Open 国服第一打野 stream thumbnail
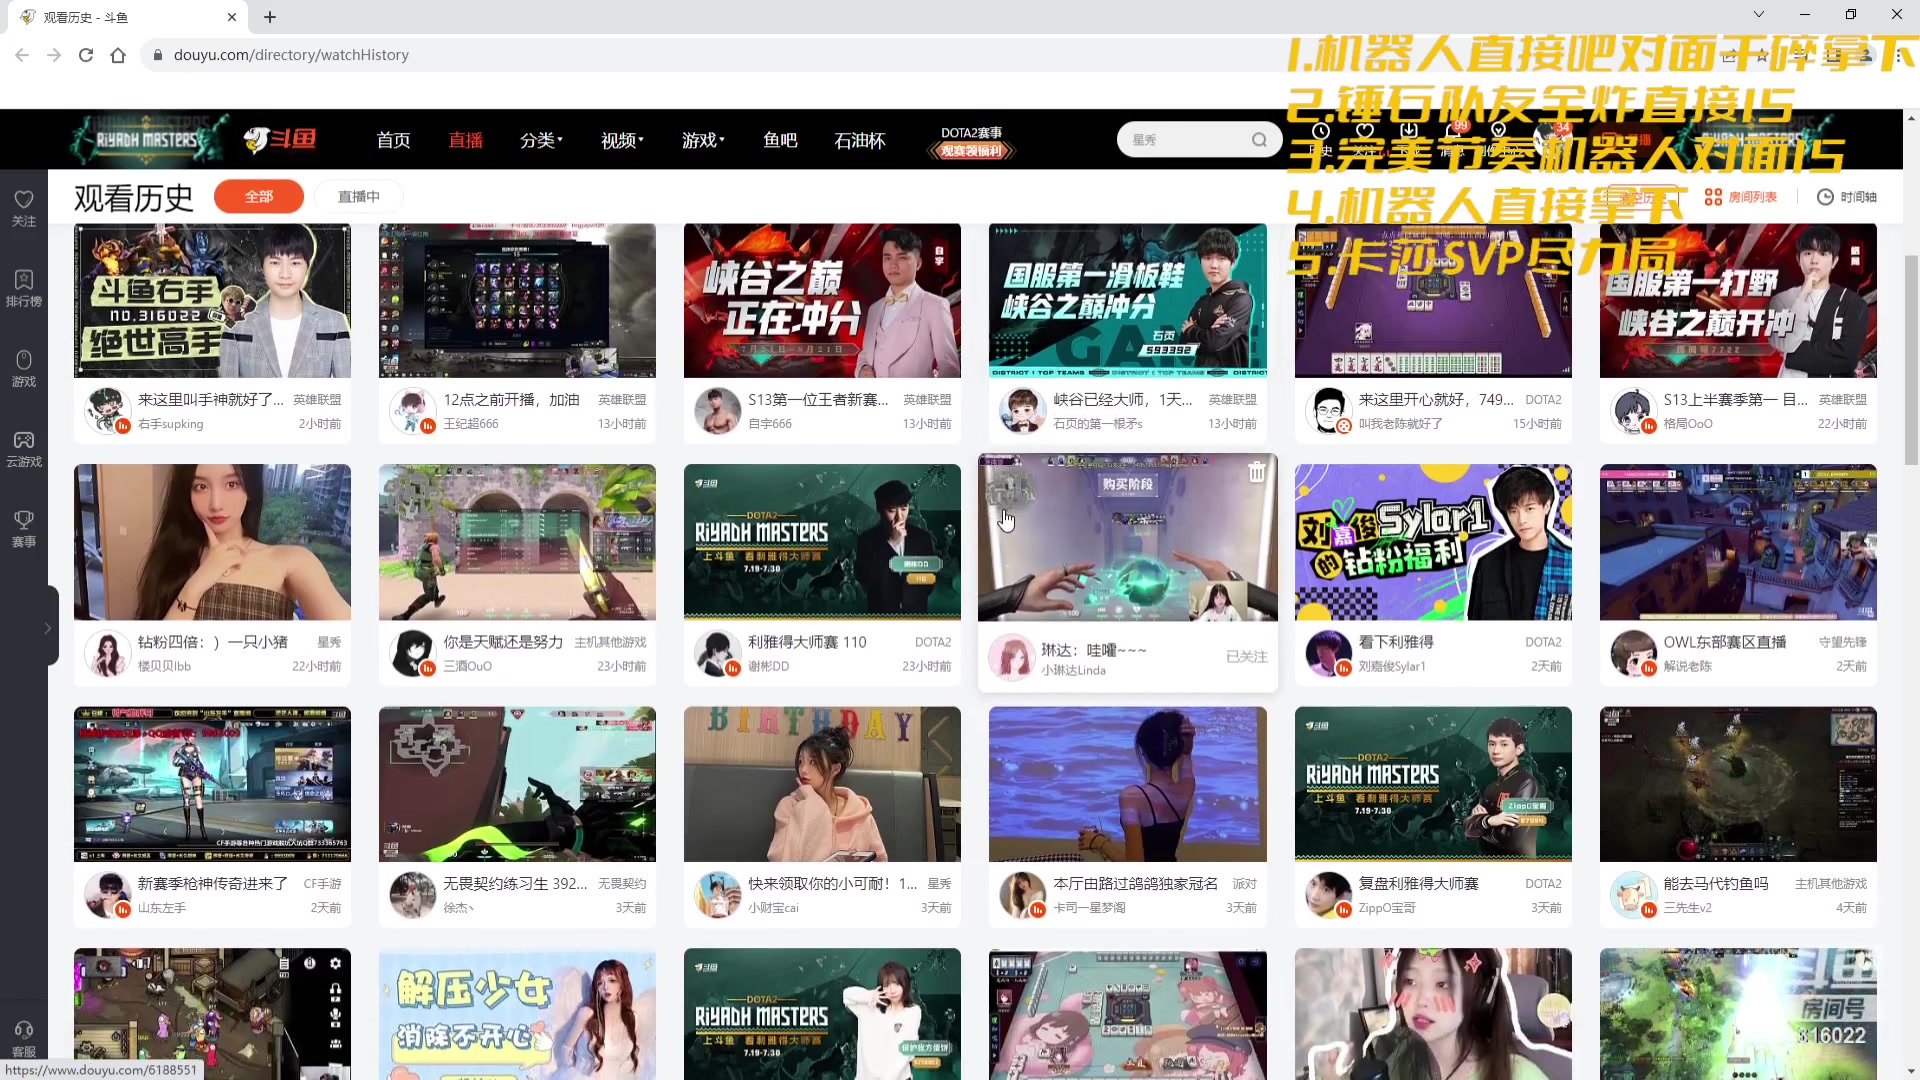The image size is (1920, 1080). click(1738, 300)
